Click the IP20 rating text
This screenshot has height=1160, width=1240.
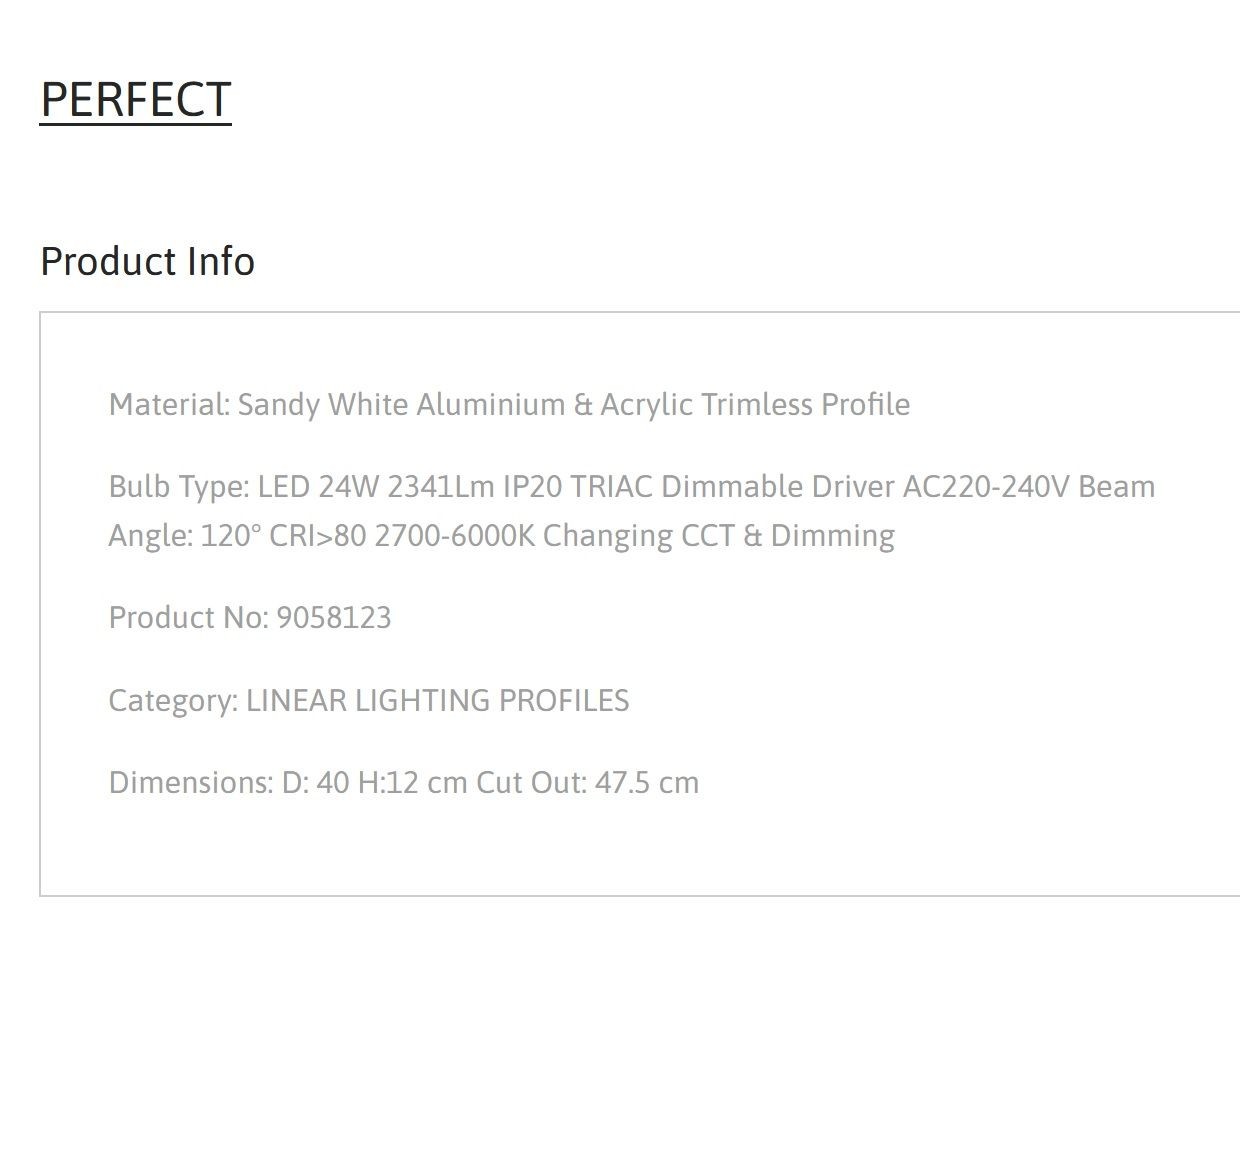coord(532,486)
